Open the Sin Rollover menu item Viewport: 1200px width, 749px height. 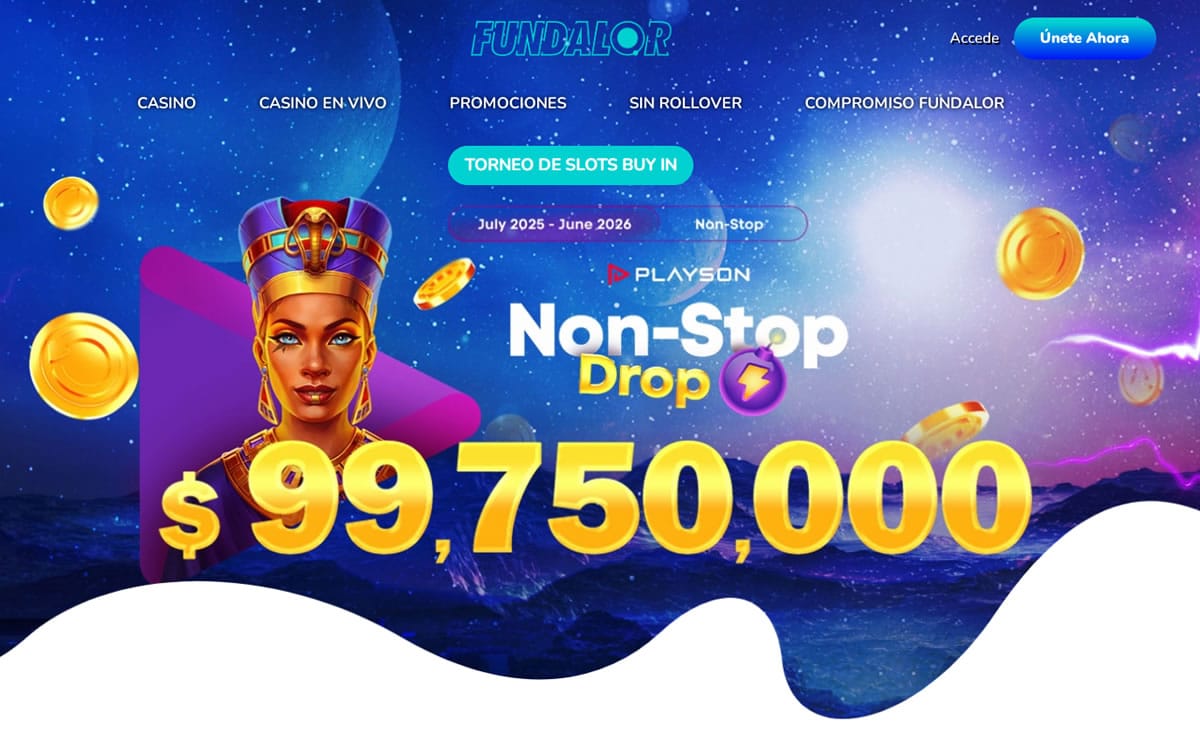(685, 103)
